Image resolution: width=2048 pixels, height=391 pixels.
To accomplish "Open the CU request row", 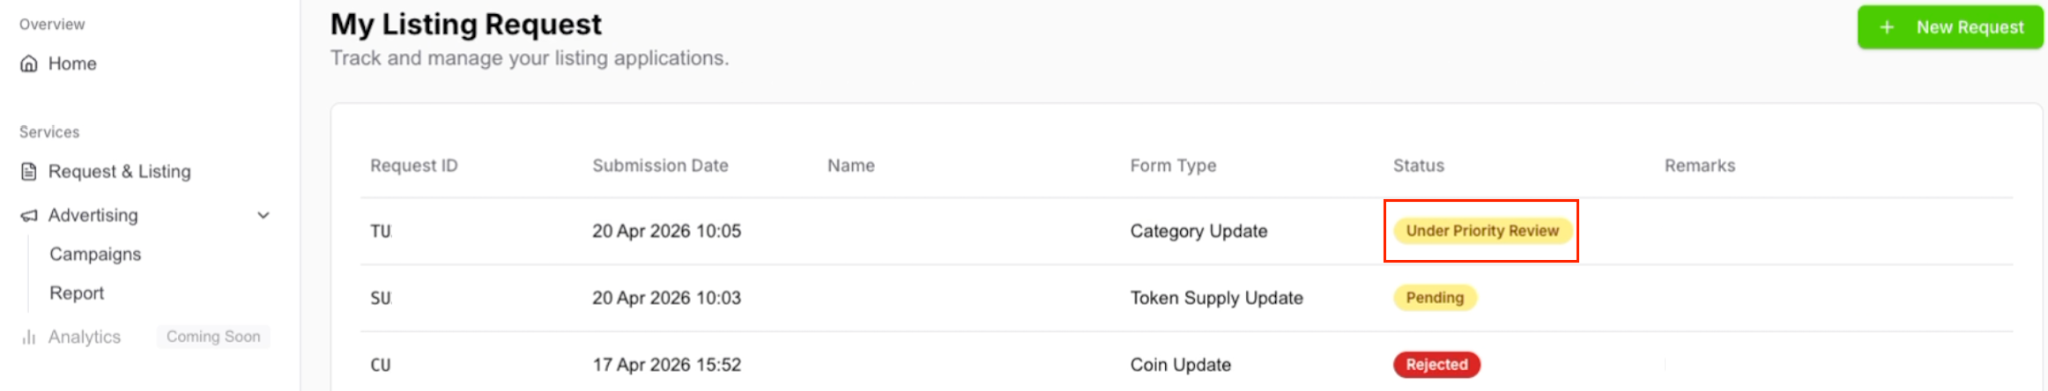I will [x=1186, y=363].
